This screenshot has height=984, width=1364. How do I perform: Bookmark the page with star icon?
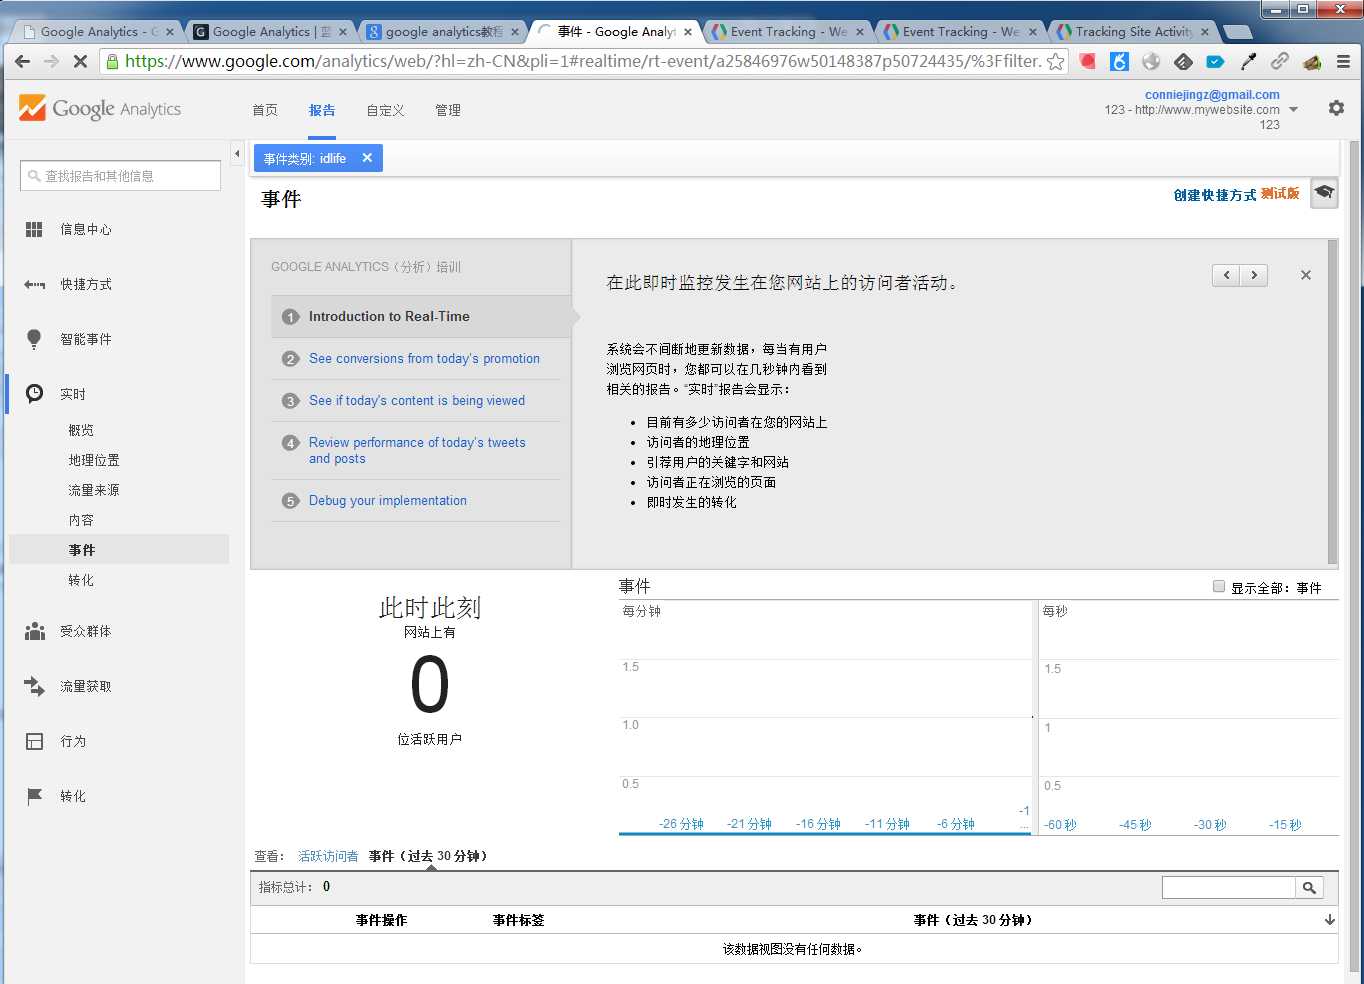1055,62
